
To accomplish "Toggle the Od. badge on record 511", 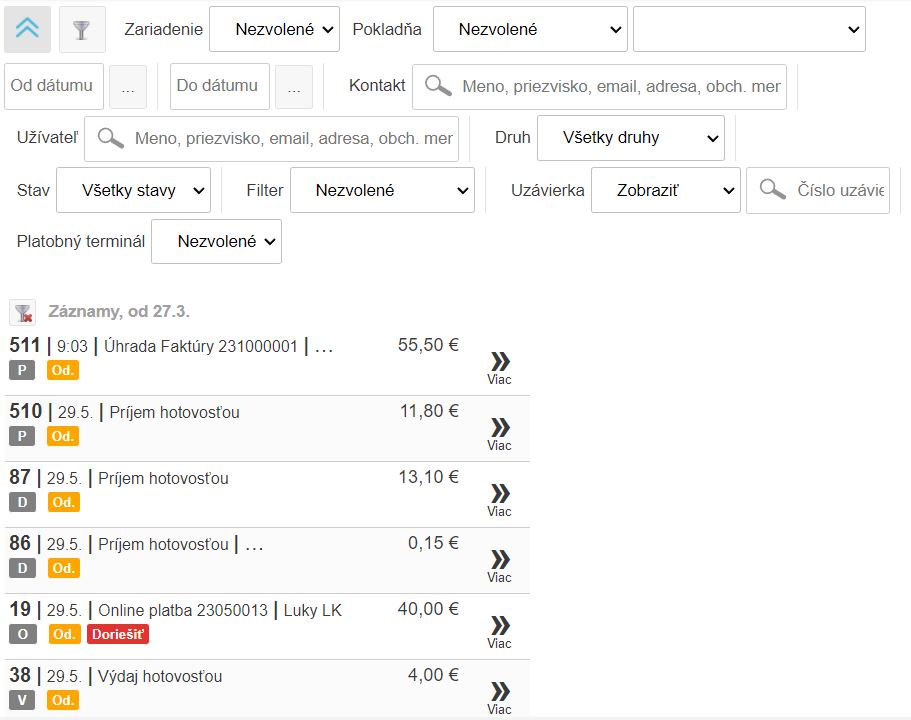I will [62, 370].
